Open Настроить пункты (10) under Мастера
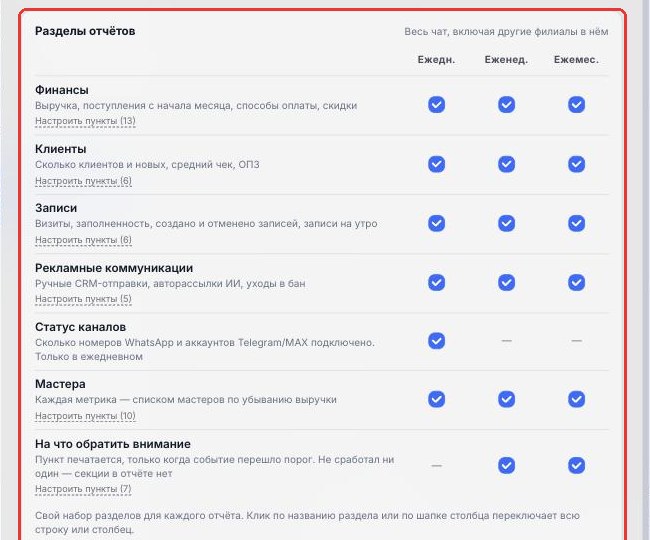 85,416
